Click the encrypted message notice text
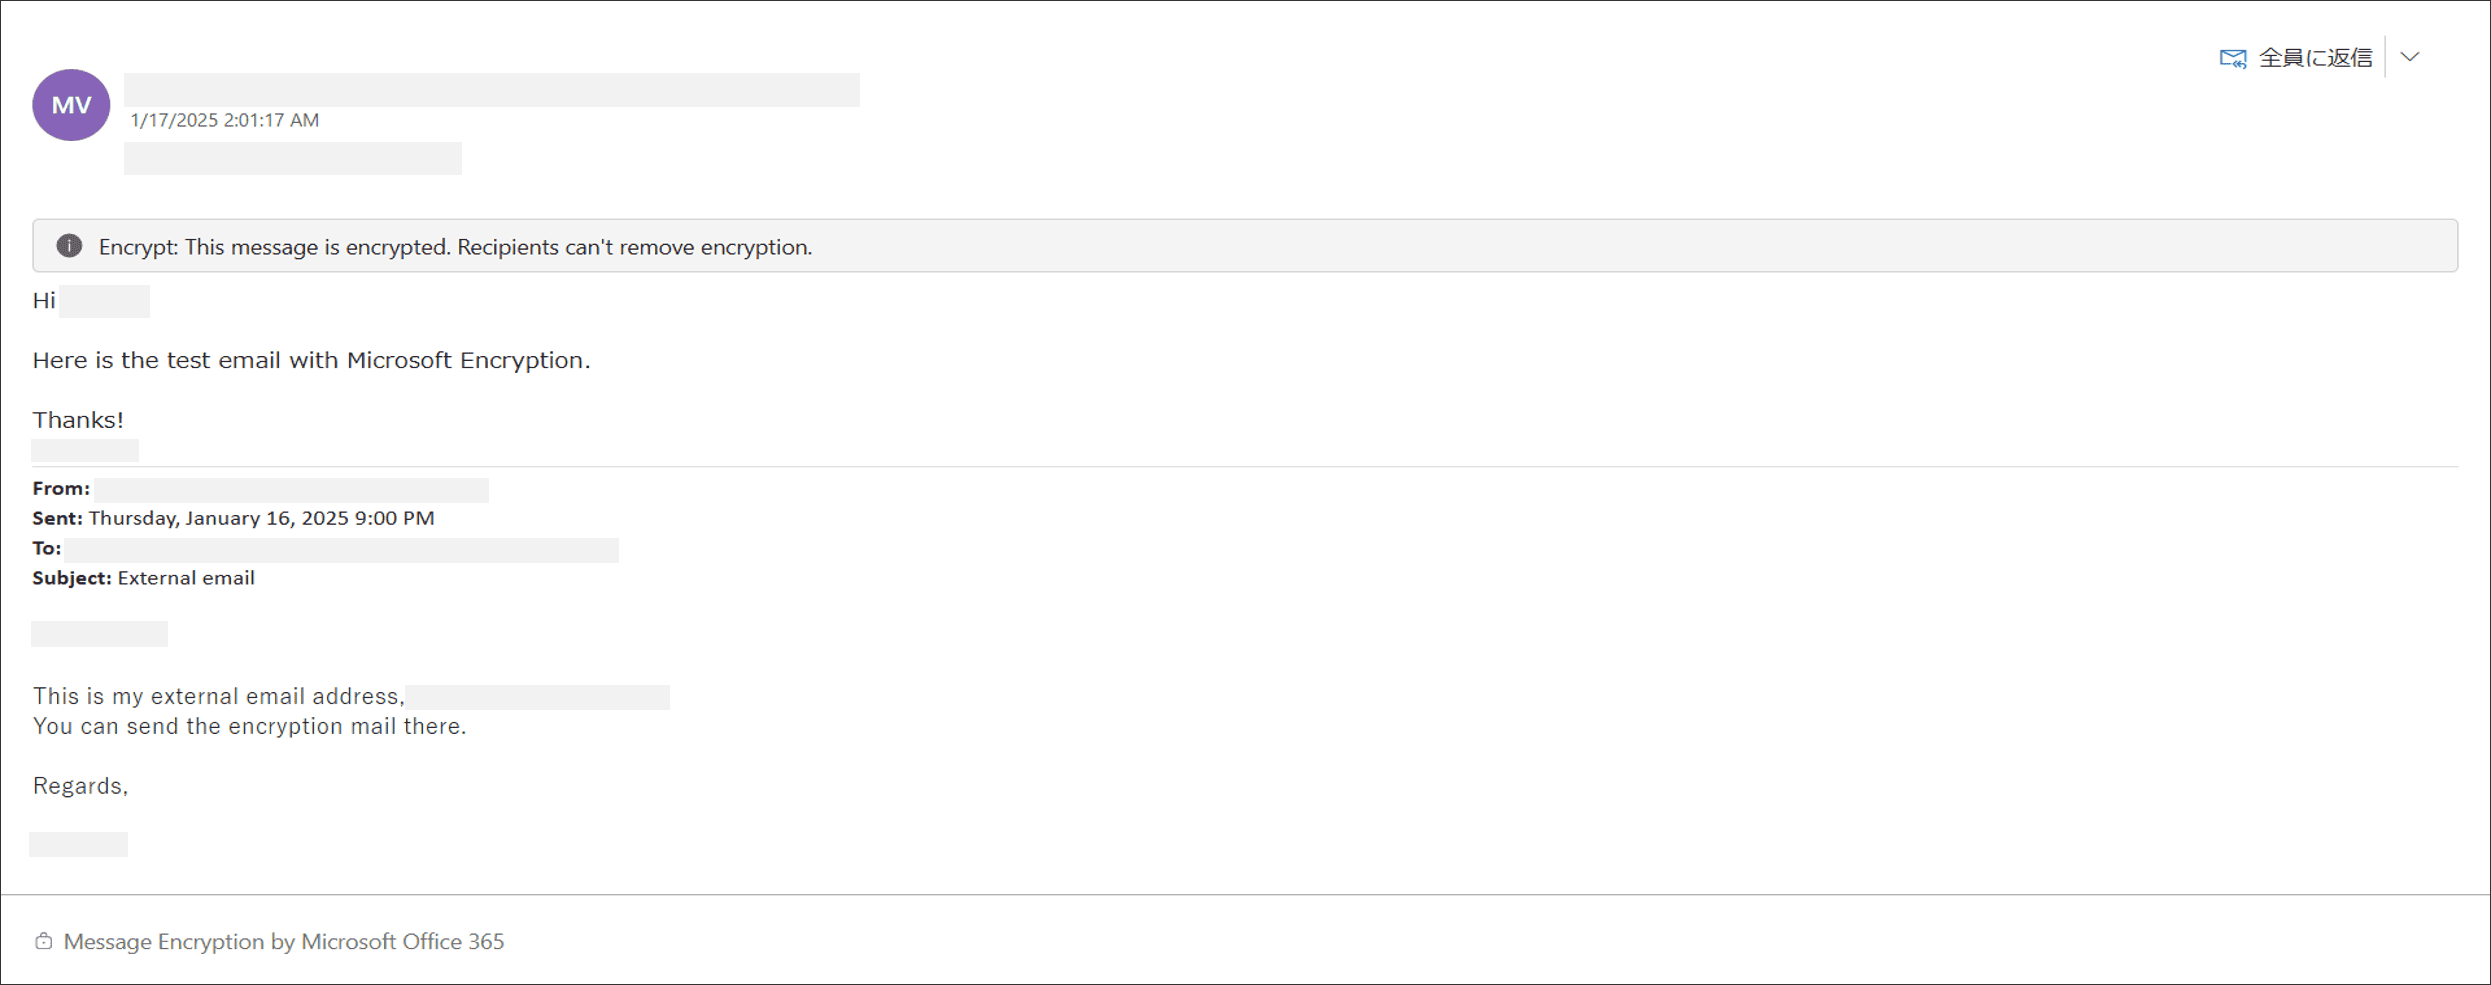 coord(455,247)
